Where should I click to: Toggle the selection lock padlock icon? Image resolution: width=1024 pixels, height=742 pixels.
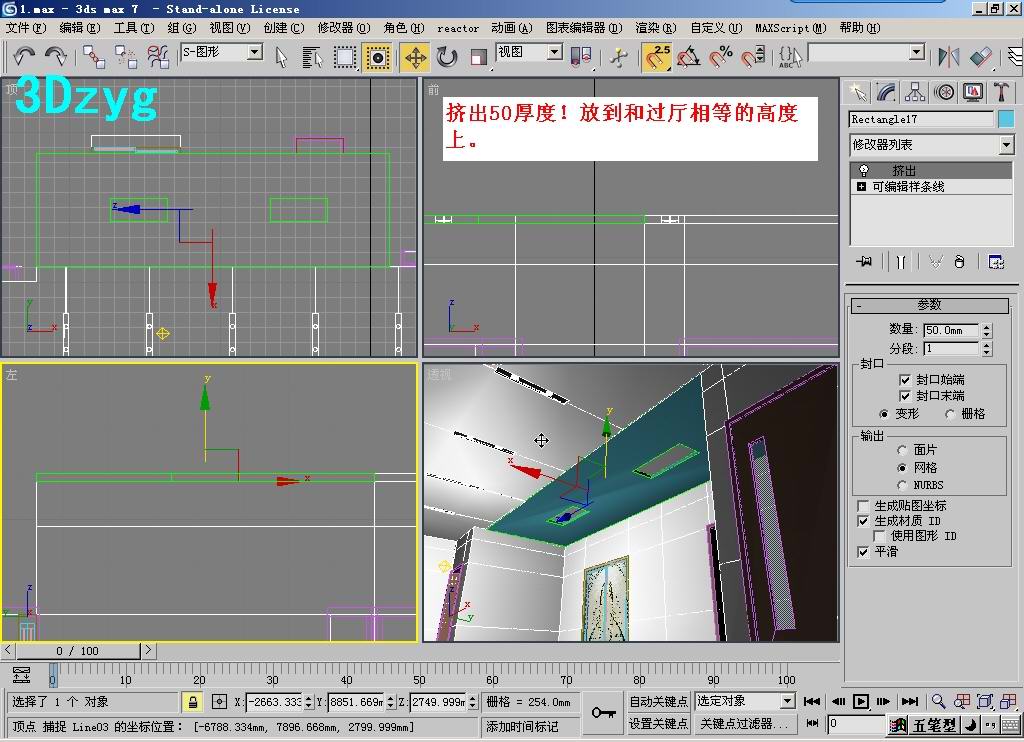192,702
